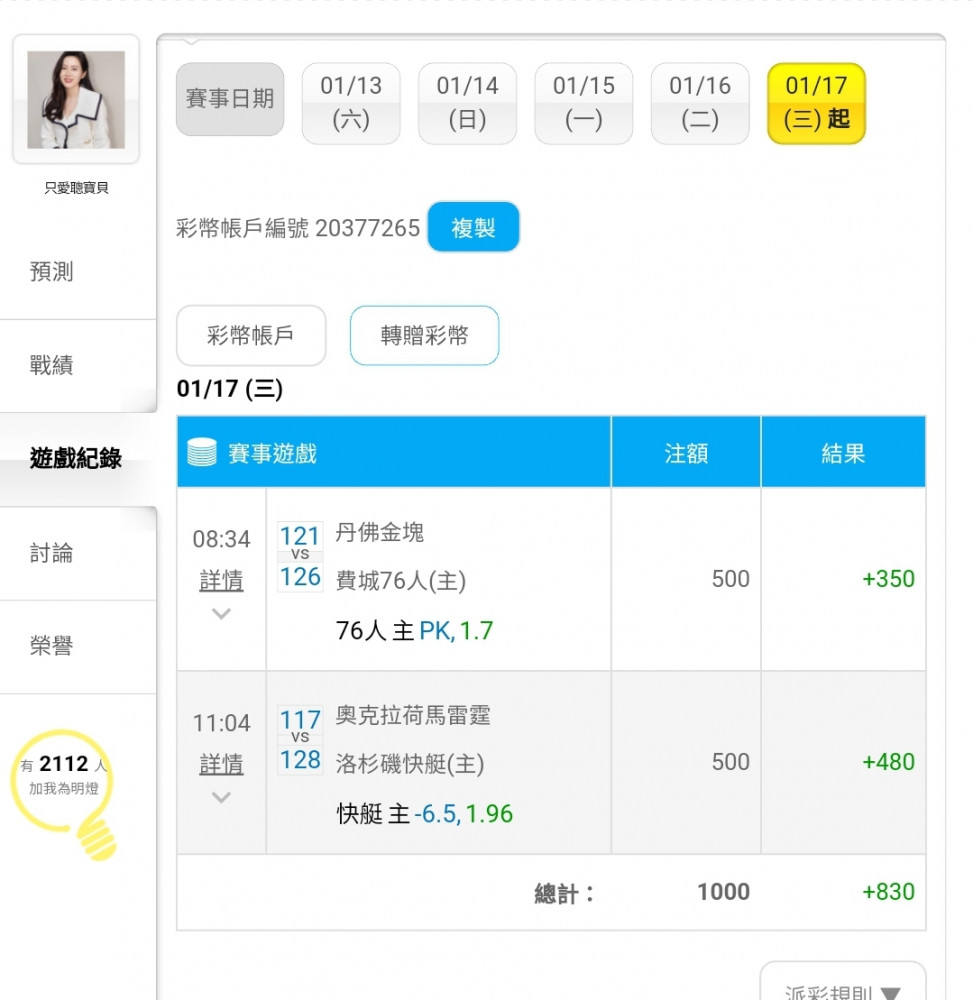Open the 彩幣帳戶 button

251,335
